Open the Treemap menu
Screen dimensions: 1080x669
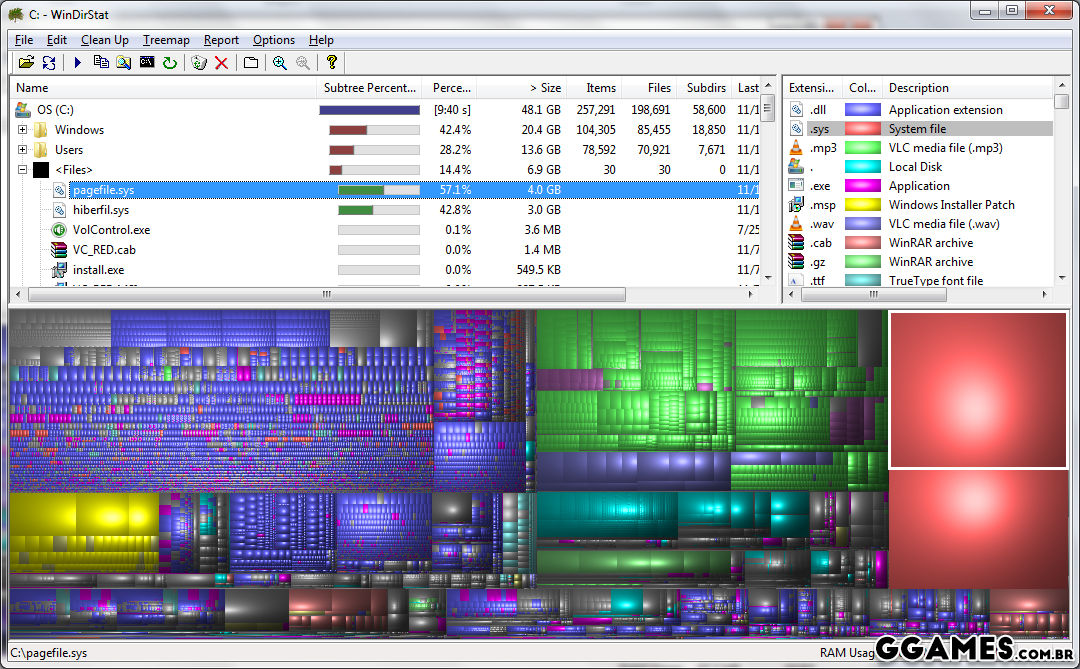click(x=166, y=40)
